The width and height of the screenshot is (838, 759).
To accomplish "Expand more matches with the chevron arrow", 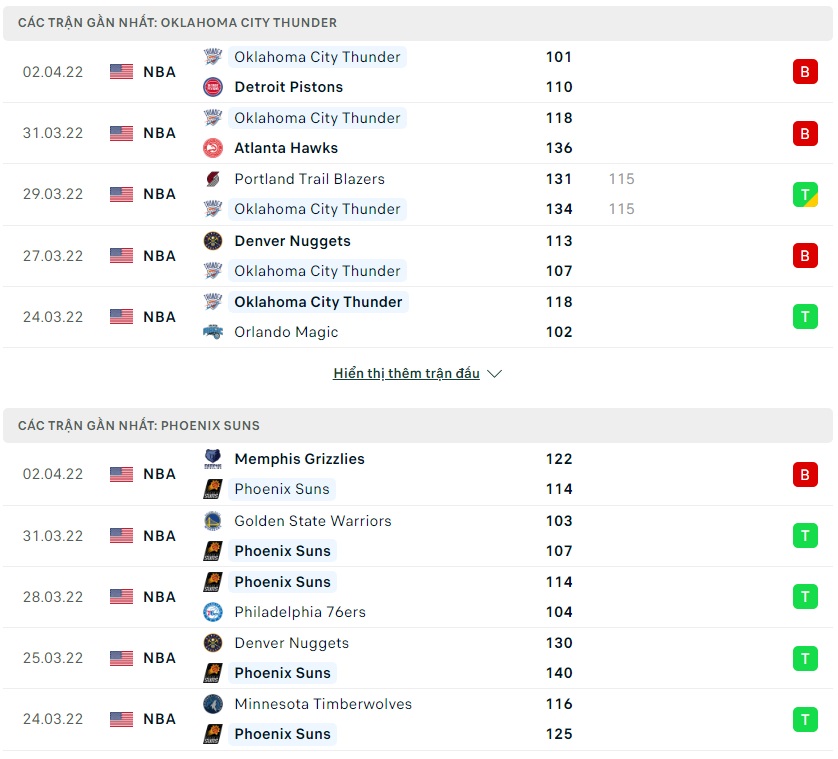I will point(494,374).
